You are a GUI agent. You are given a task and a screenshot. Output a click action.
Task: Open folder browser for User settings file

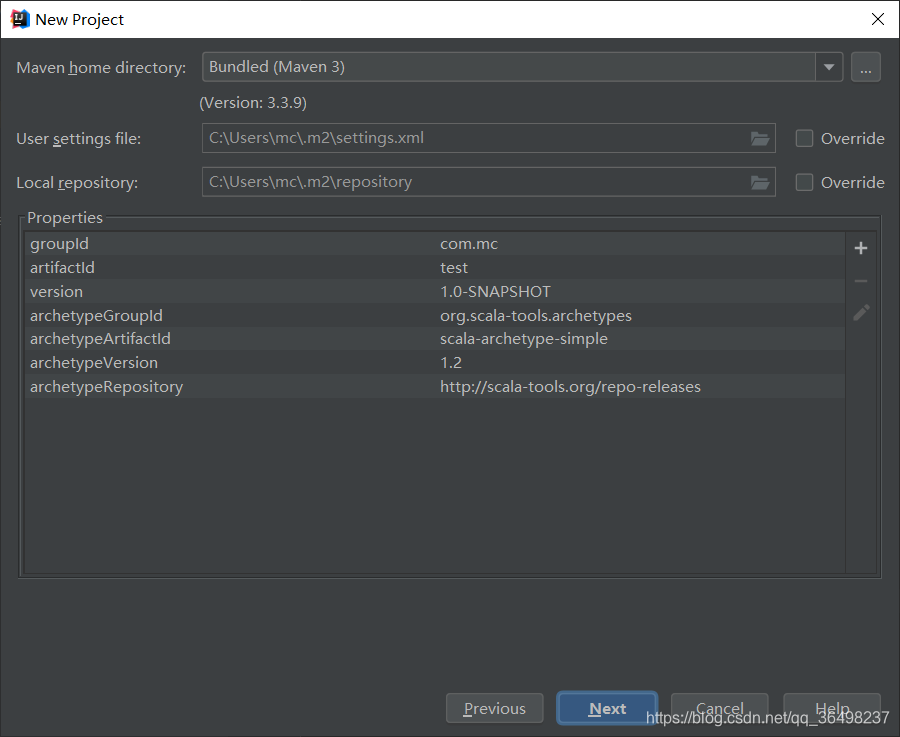point(759,138)
